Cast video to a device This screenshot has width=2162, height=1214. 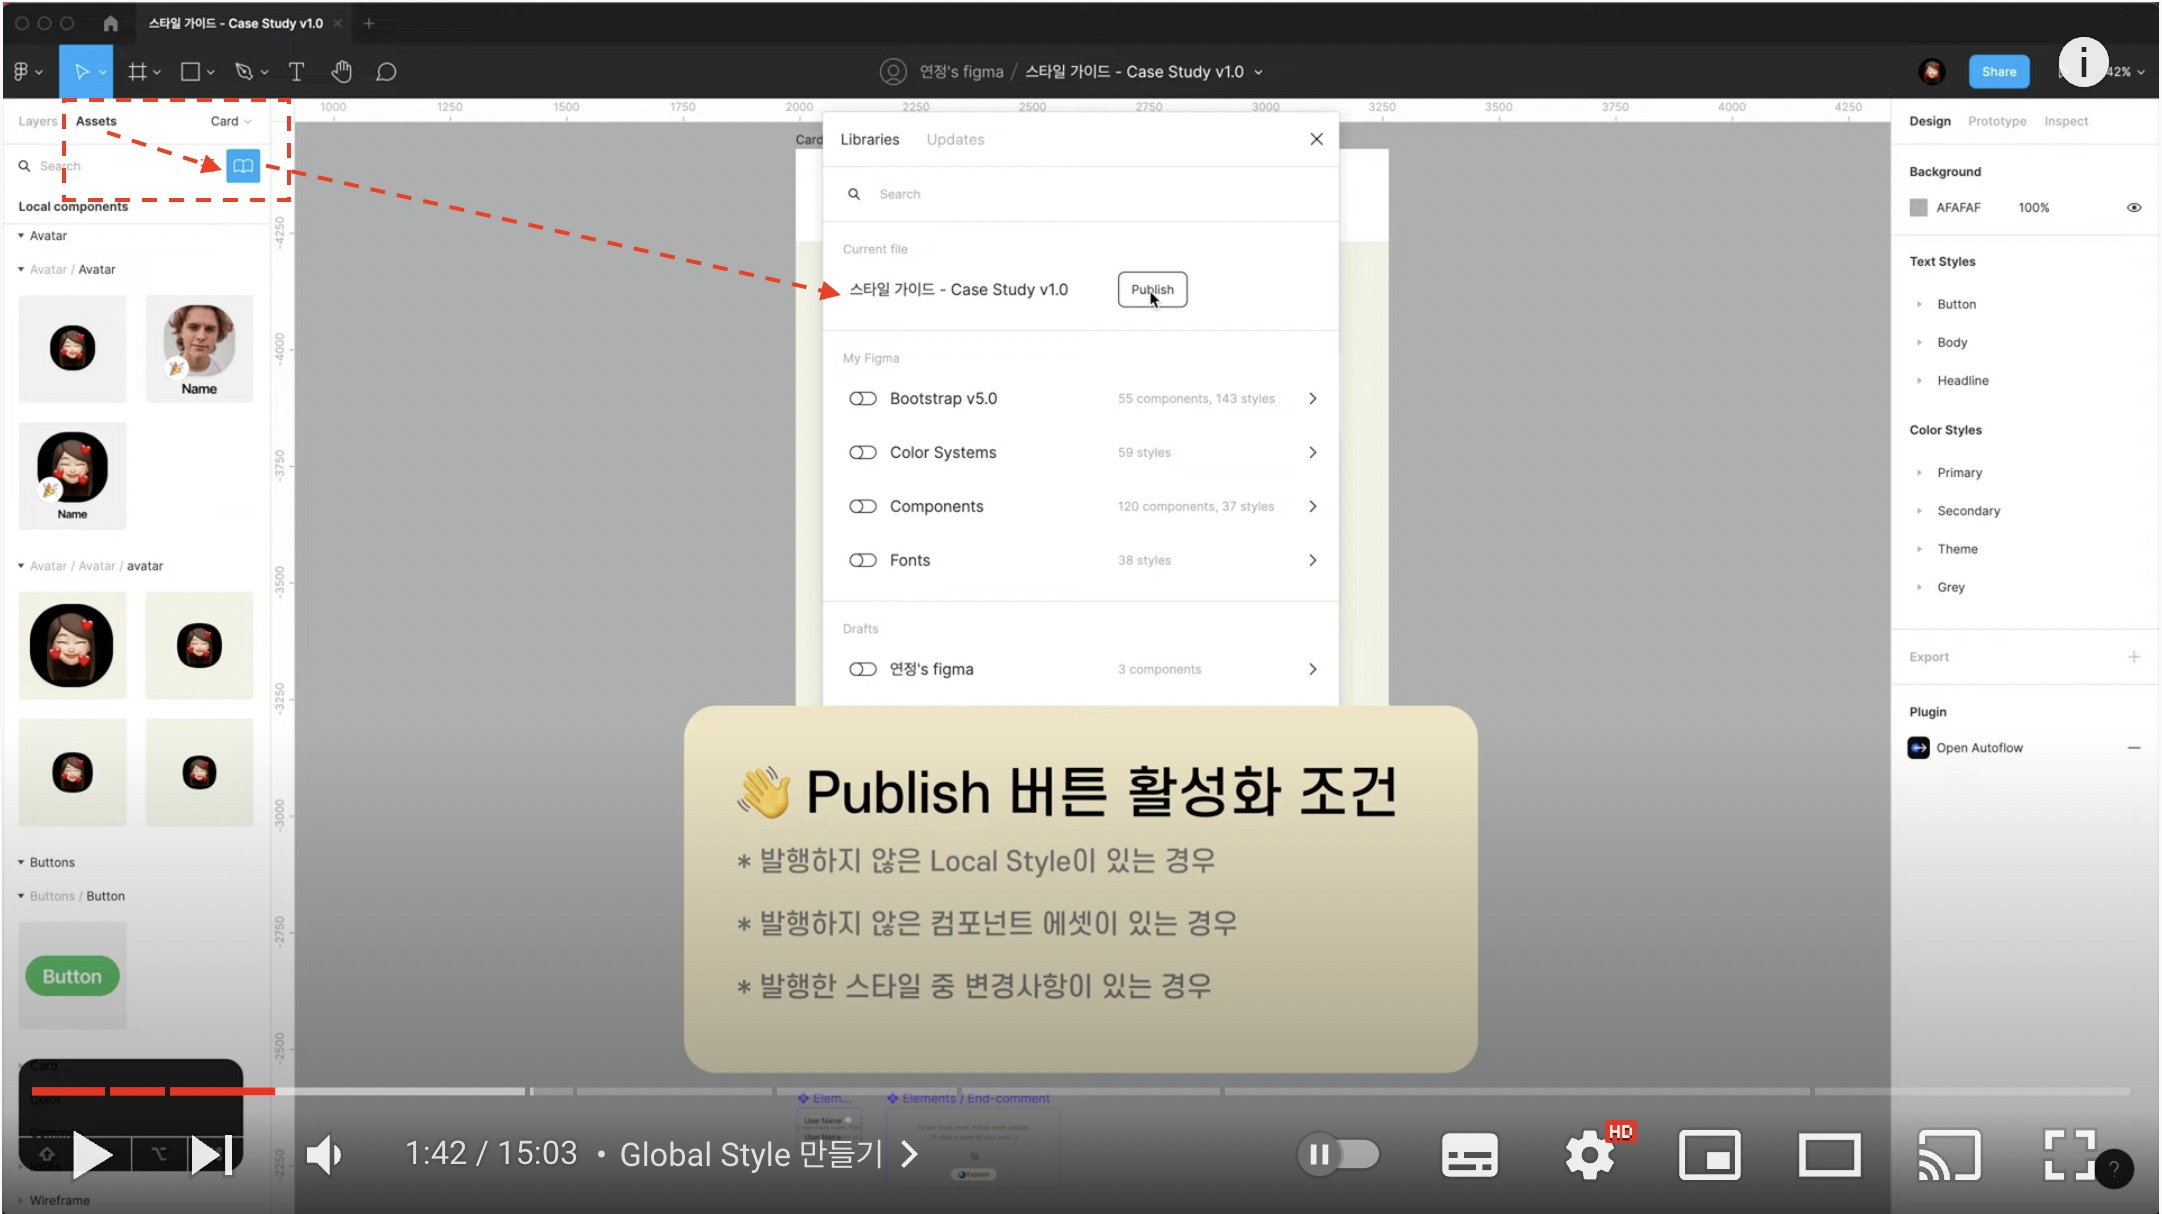(1949, 1156)
